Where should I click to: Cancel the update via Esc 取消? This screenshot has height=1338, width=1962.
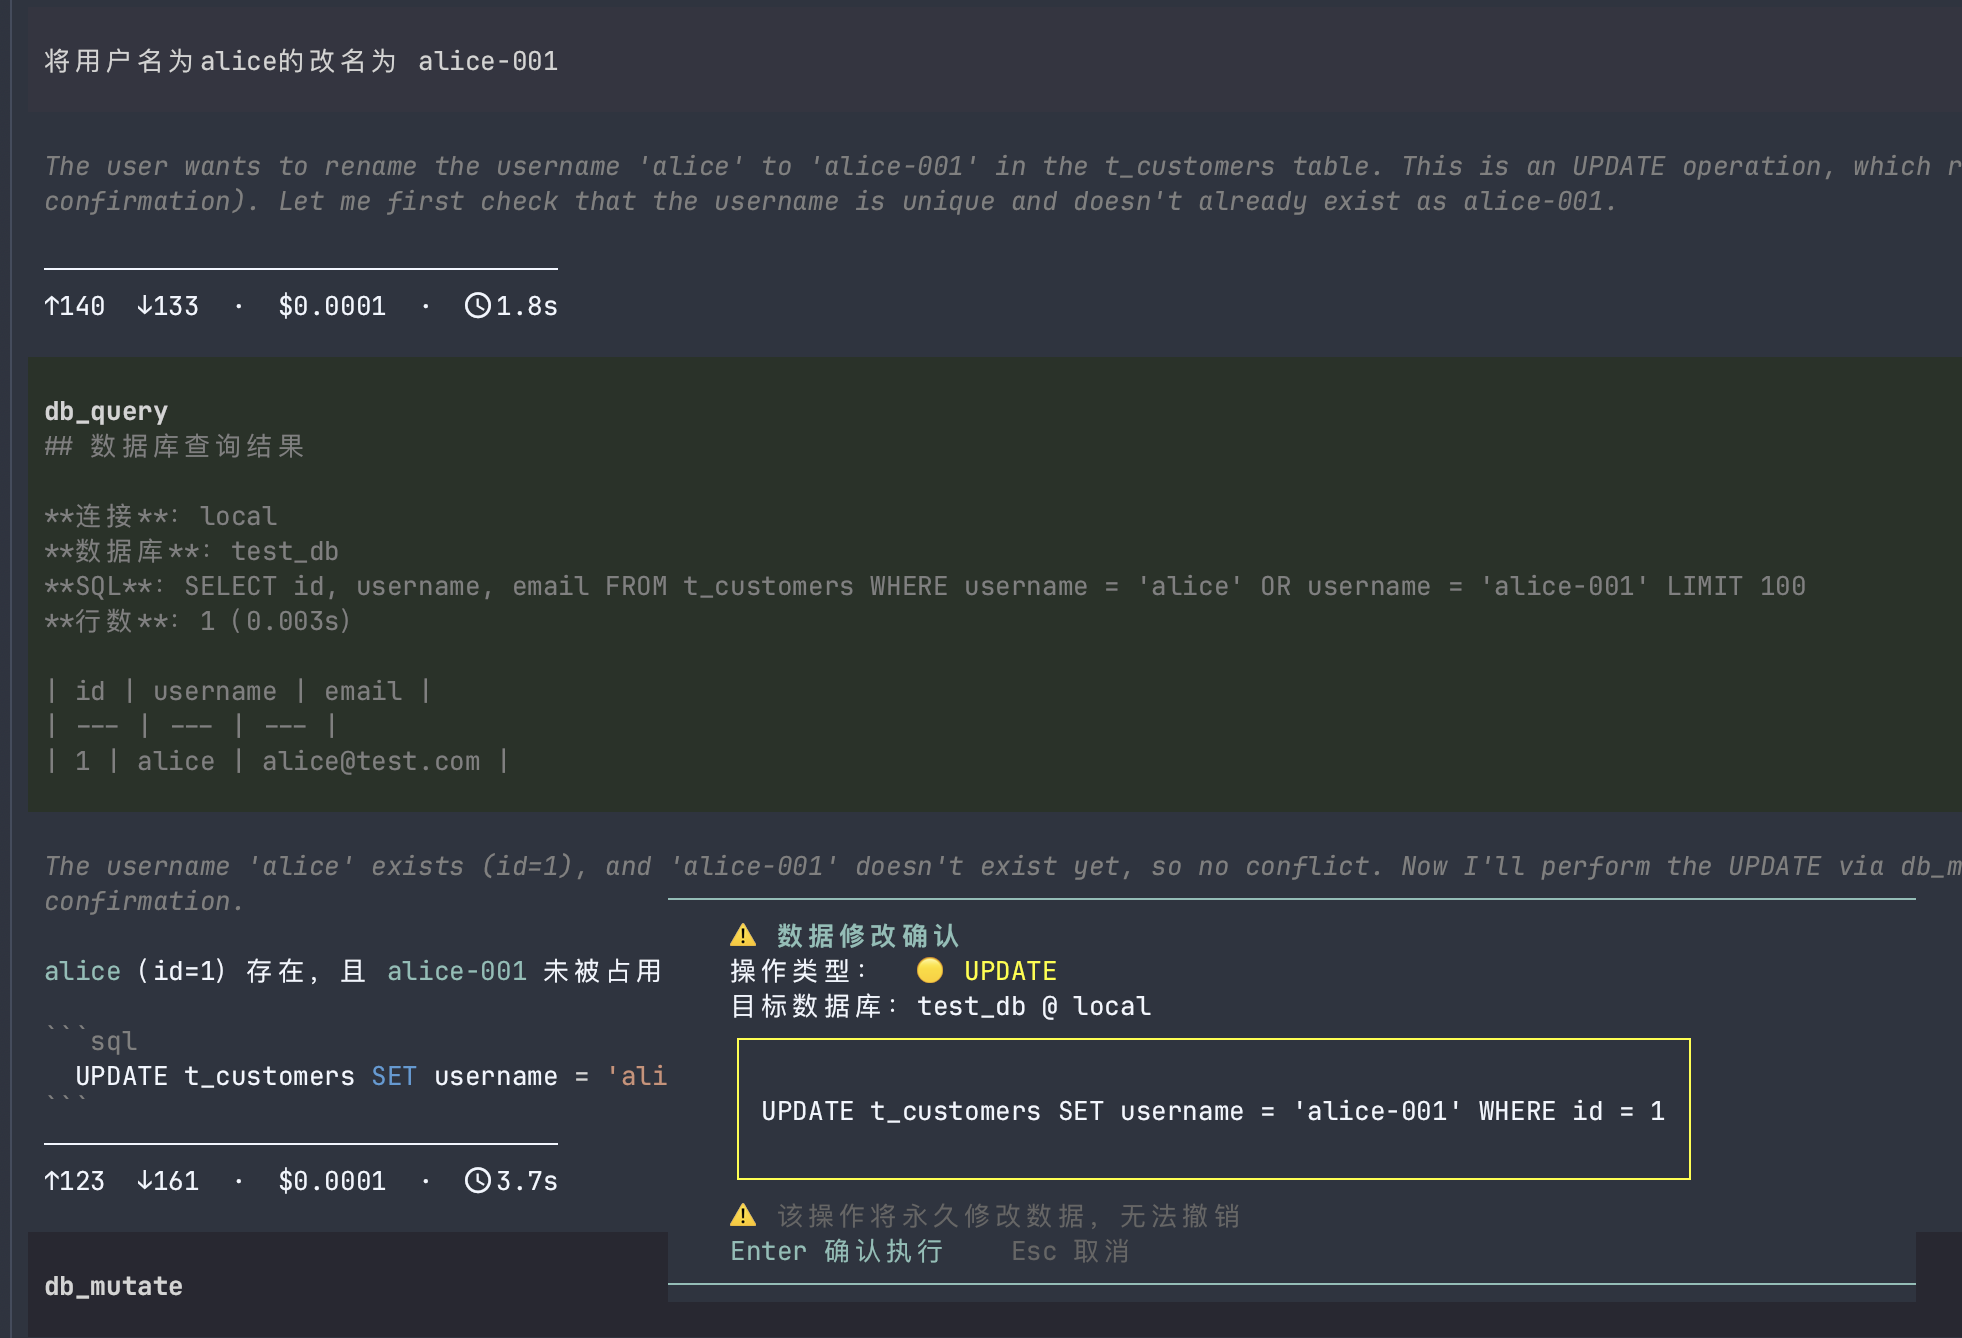click(x=1071, y=1251)
